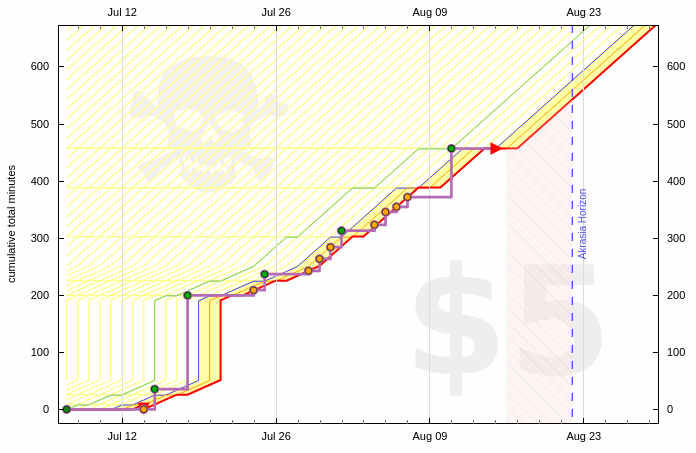Select the green datapoint at 200 minutes
696x453 pixels.
[x=187, y=295]
